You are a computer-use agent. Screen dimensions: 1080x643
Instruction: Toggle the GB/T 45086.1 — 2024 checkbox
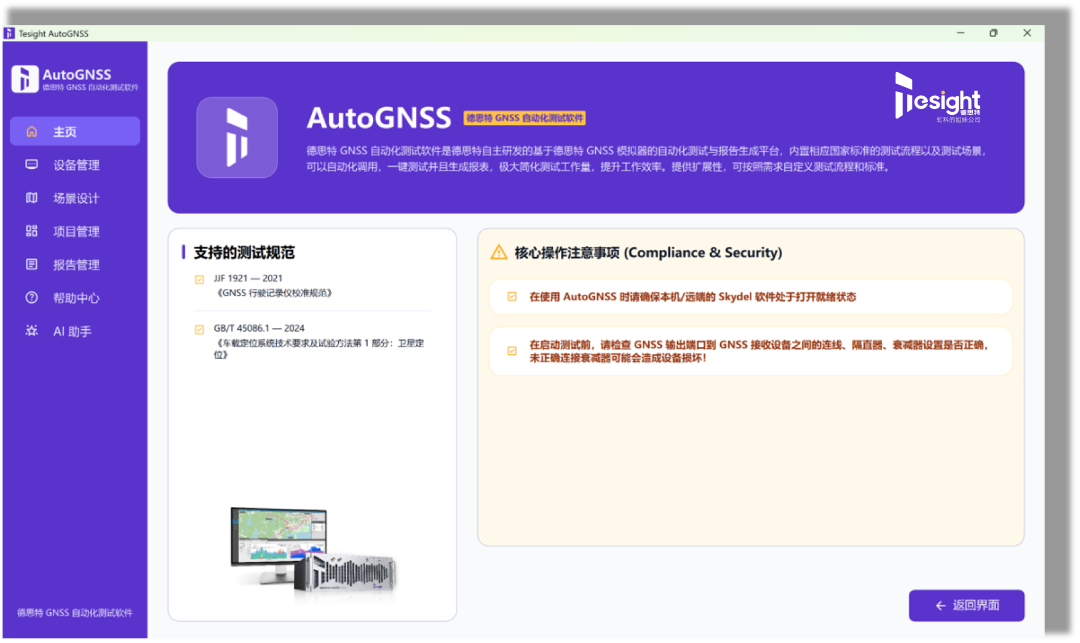point(200,330)
